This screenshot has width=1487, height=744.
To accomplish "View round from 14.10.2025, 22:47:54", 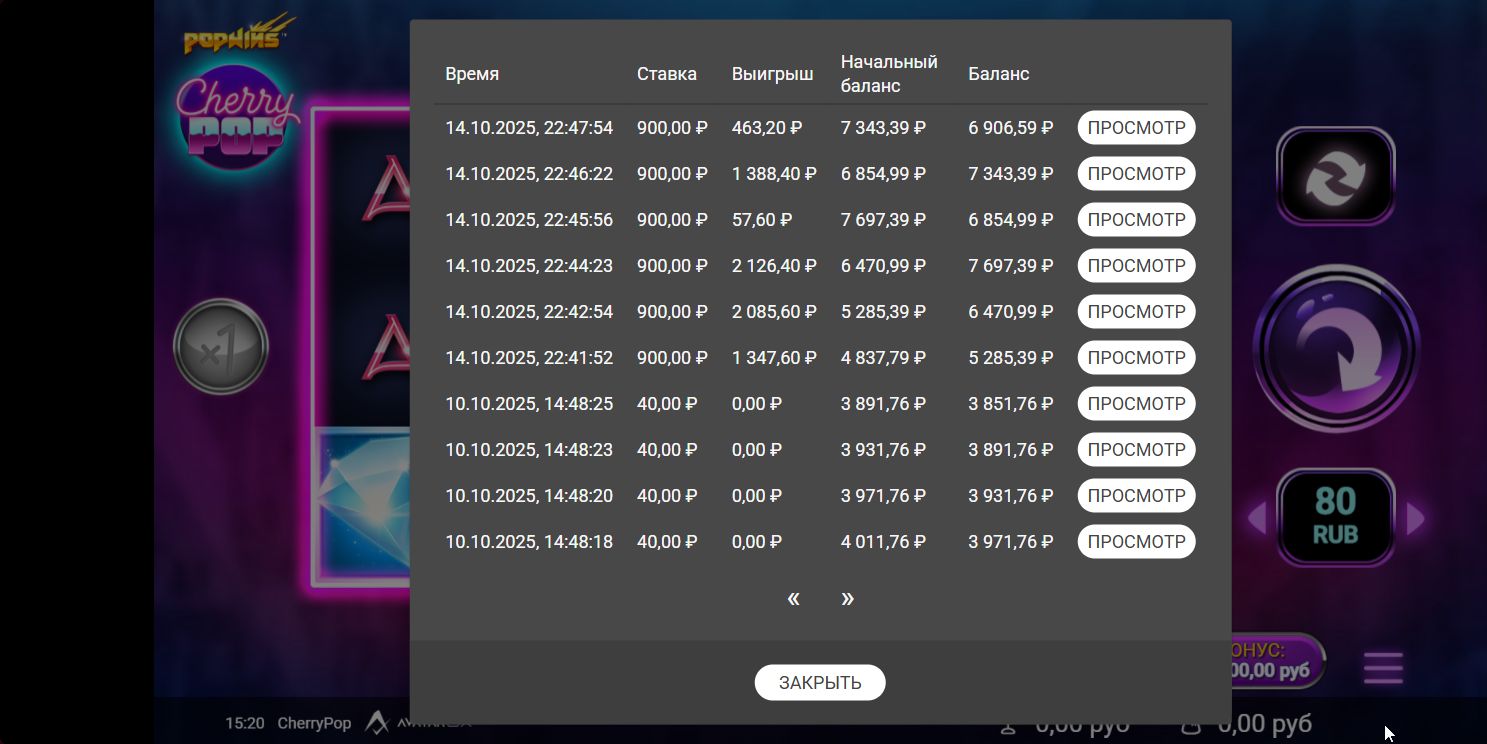I will click(x=1136, y=128).
